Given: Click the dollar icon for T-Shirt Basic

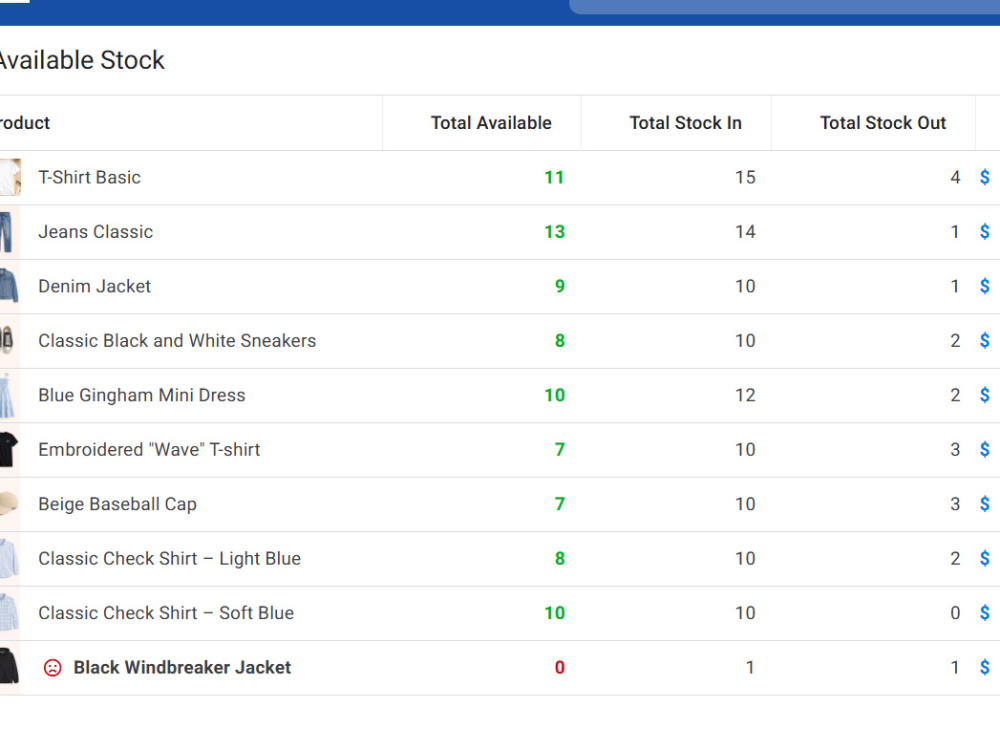Looking at the screenshot, I should [x=985, y=177].
